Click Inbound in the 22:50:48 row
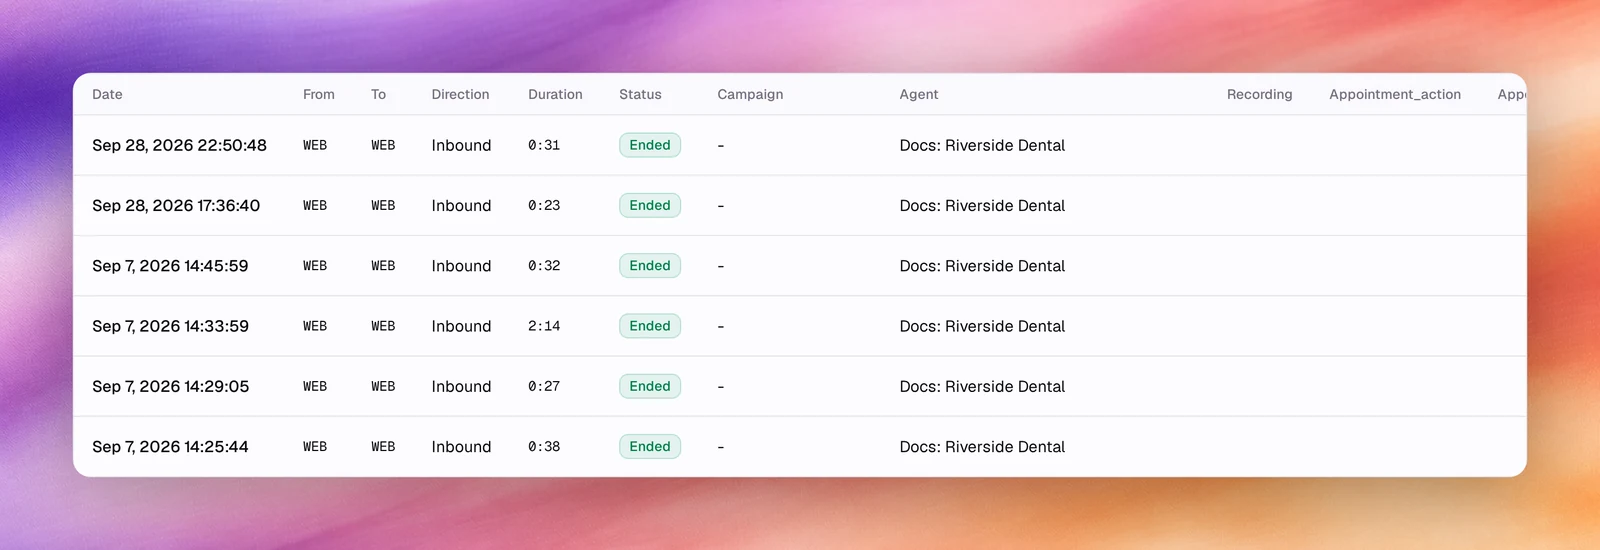The height and width of the screenshot is (550, 1600). click(x=461, y=145)
